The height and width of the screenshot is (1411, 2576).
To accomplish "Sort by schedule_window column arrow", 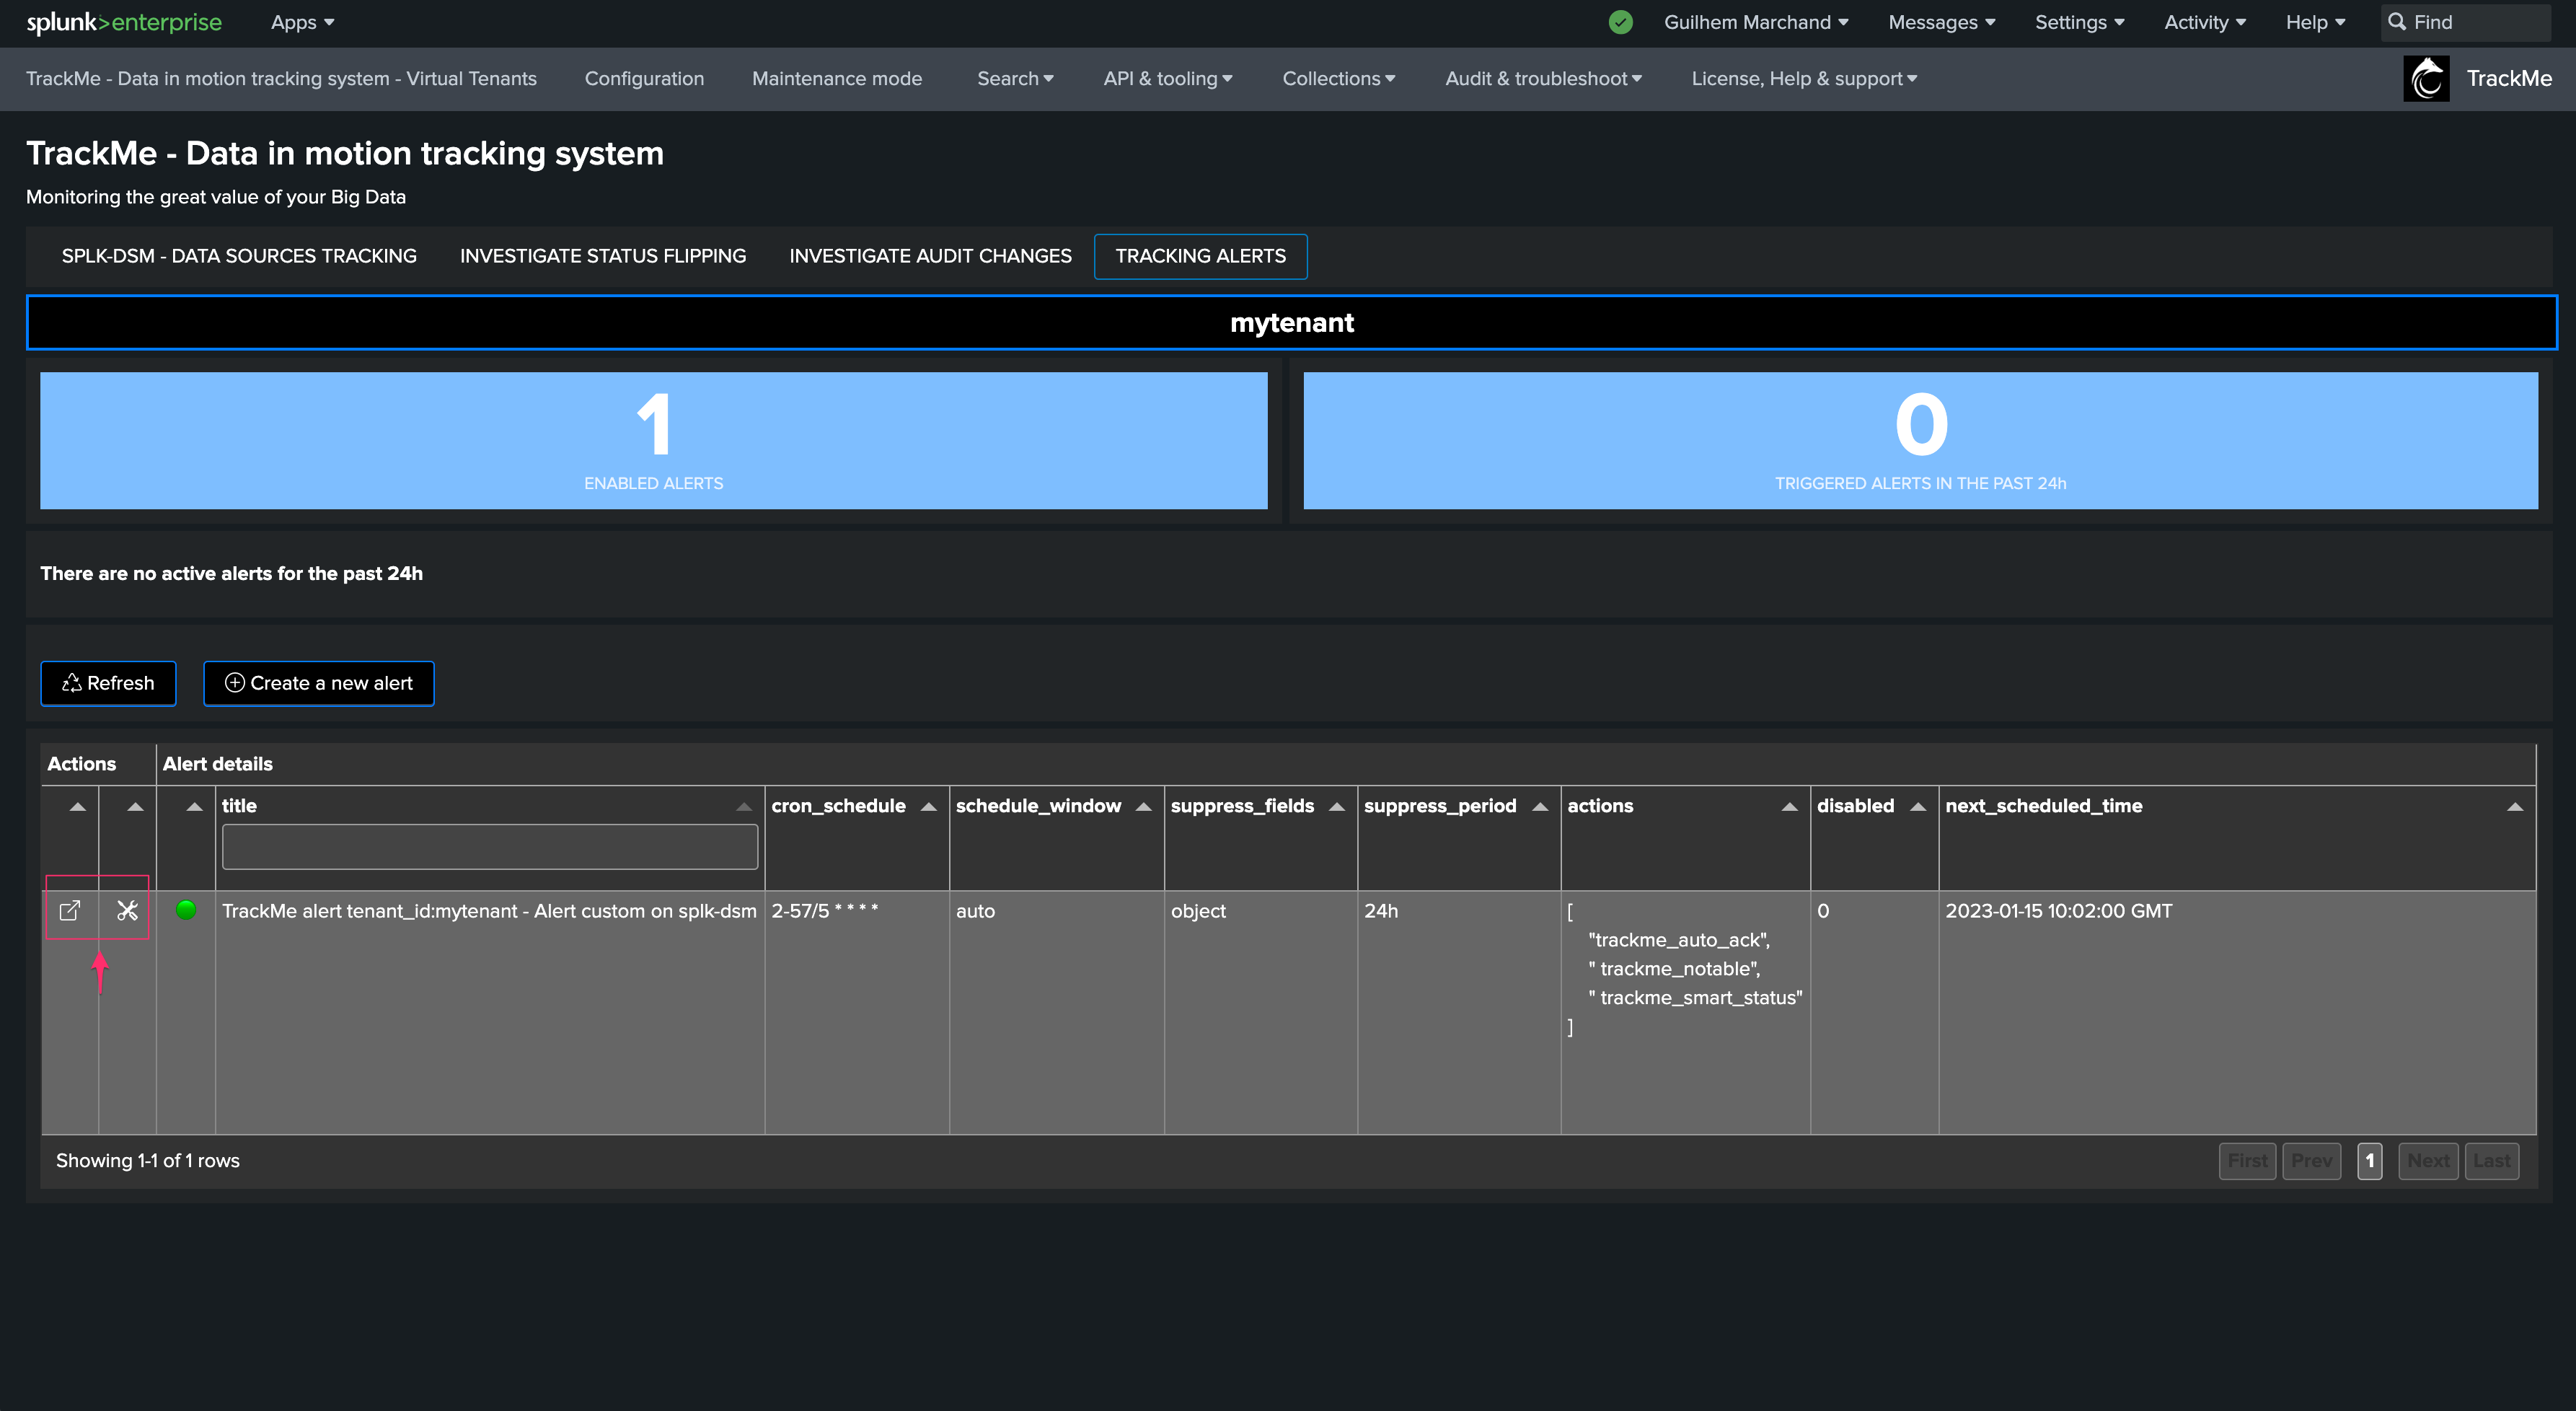I will click(1144, 806).
